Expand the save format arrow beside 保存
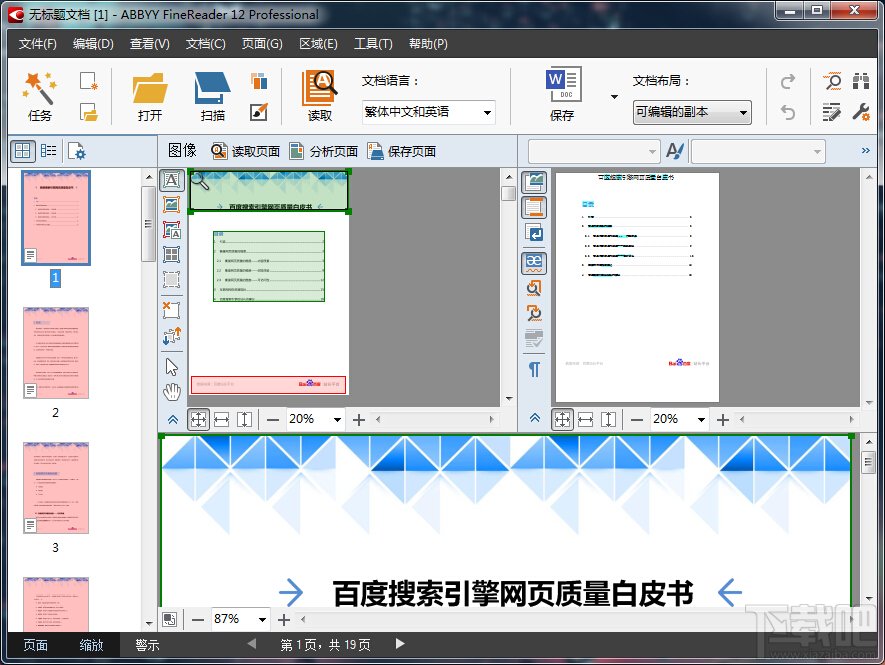885x665 pixels. tap(614, 97)
